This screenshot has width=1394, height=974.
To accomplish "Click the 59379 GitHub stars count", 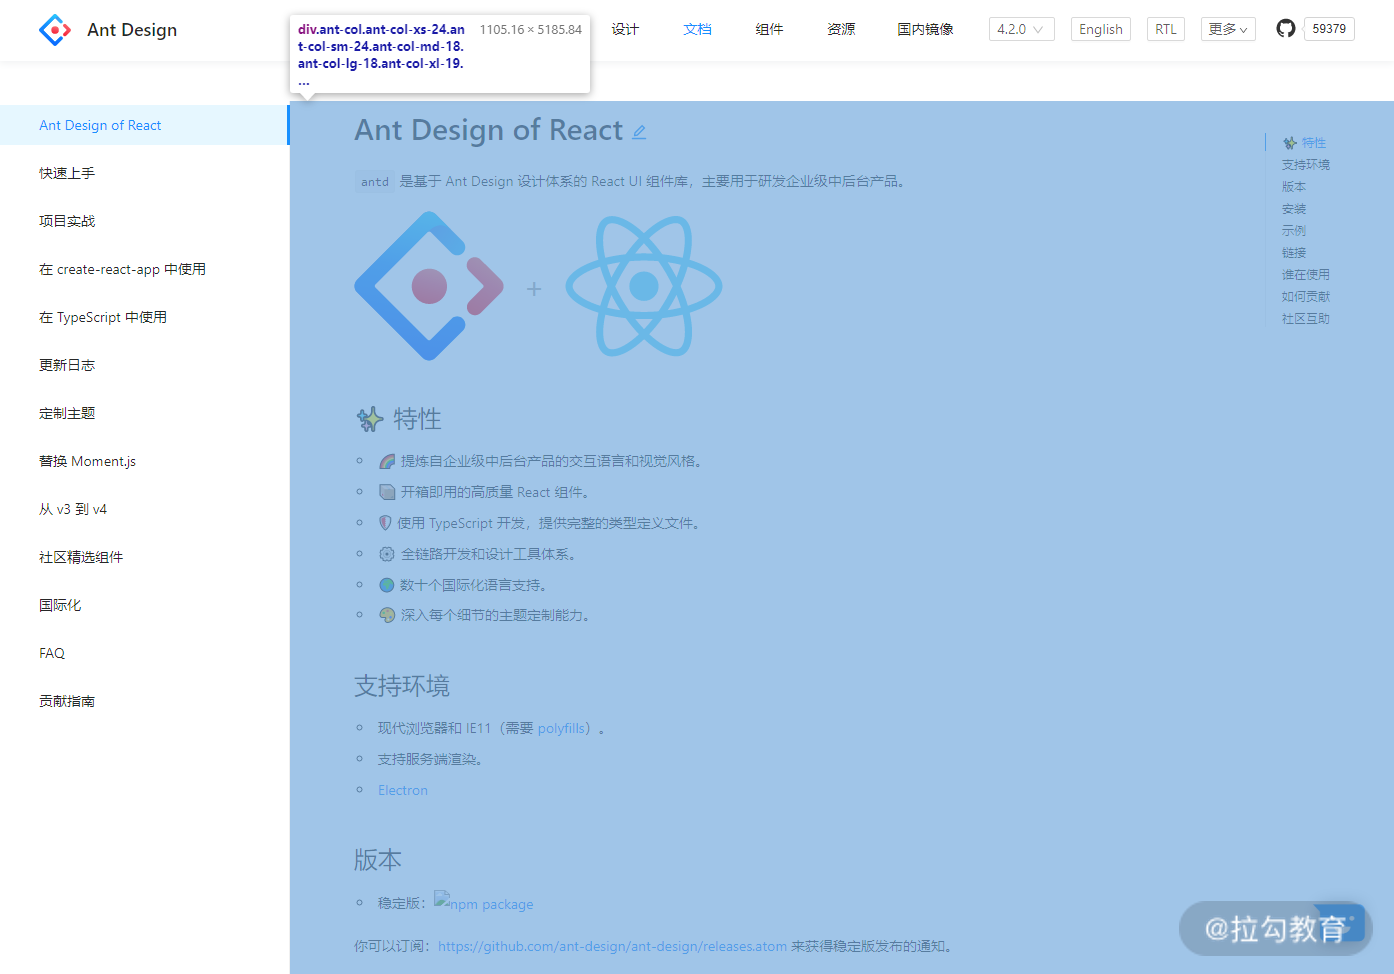I will point(1329,29).
